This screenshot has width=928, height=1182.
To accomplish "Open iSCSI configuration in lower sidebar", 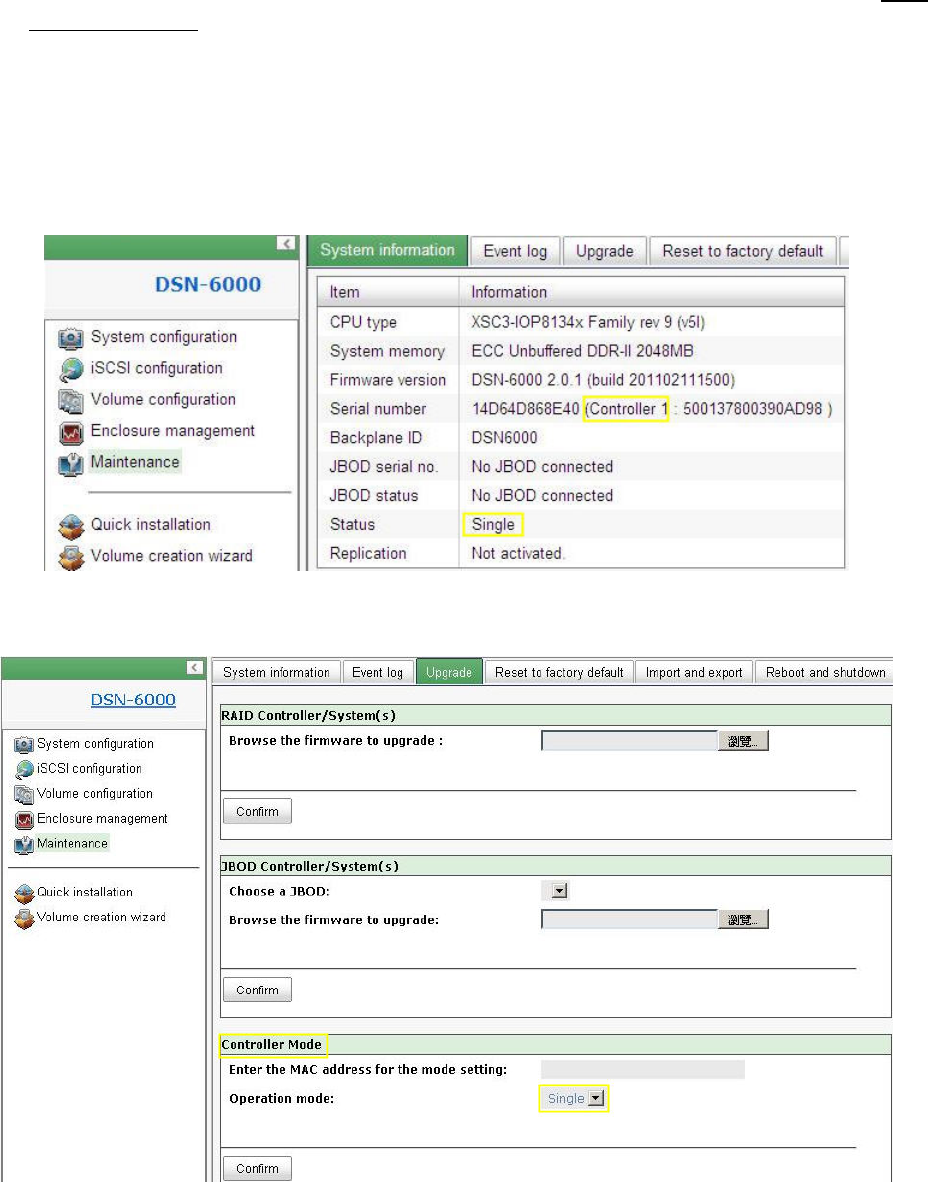I will point(89,769).
